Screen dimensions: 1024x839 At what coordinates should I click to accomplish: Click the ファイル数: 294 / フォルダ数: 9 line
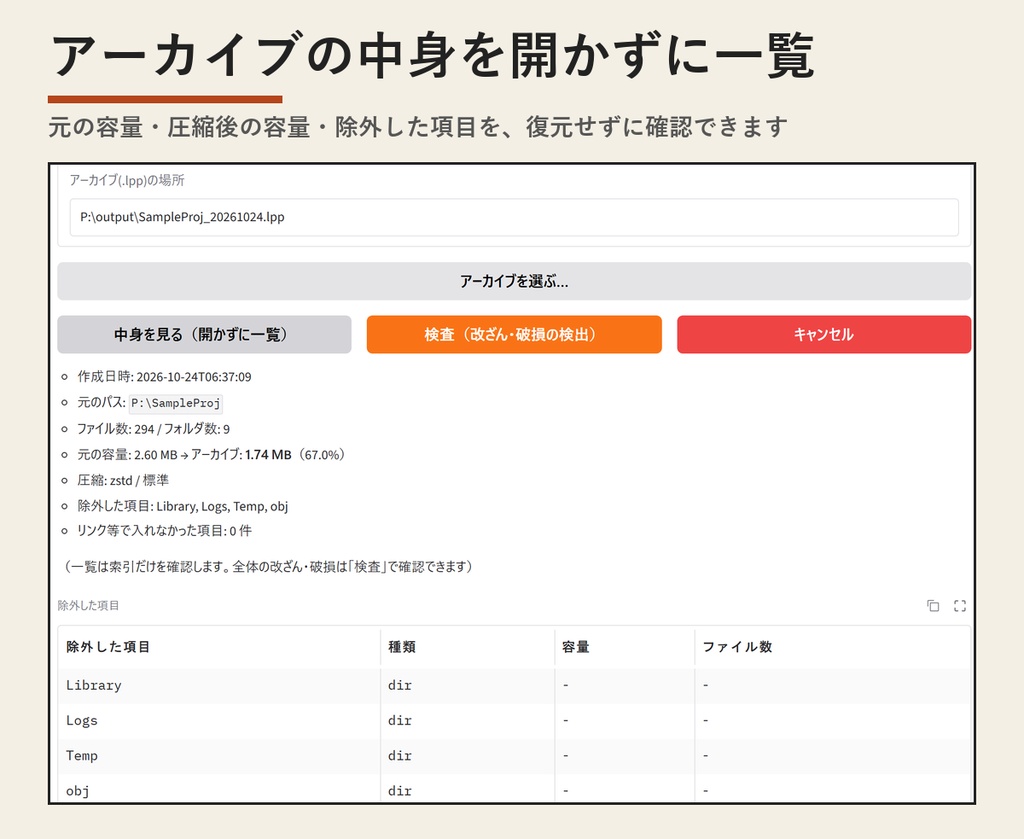[x=153, y=429]
